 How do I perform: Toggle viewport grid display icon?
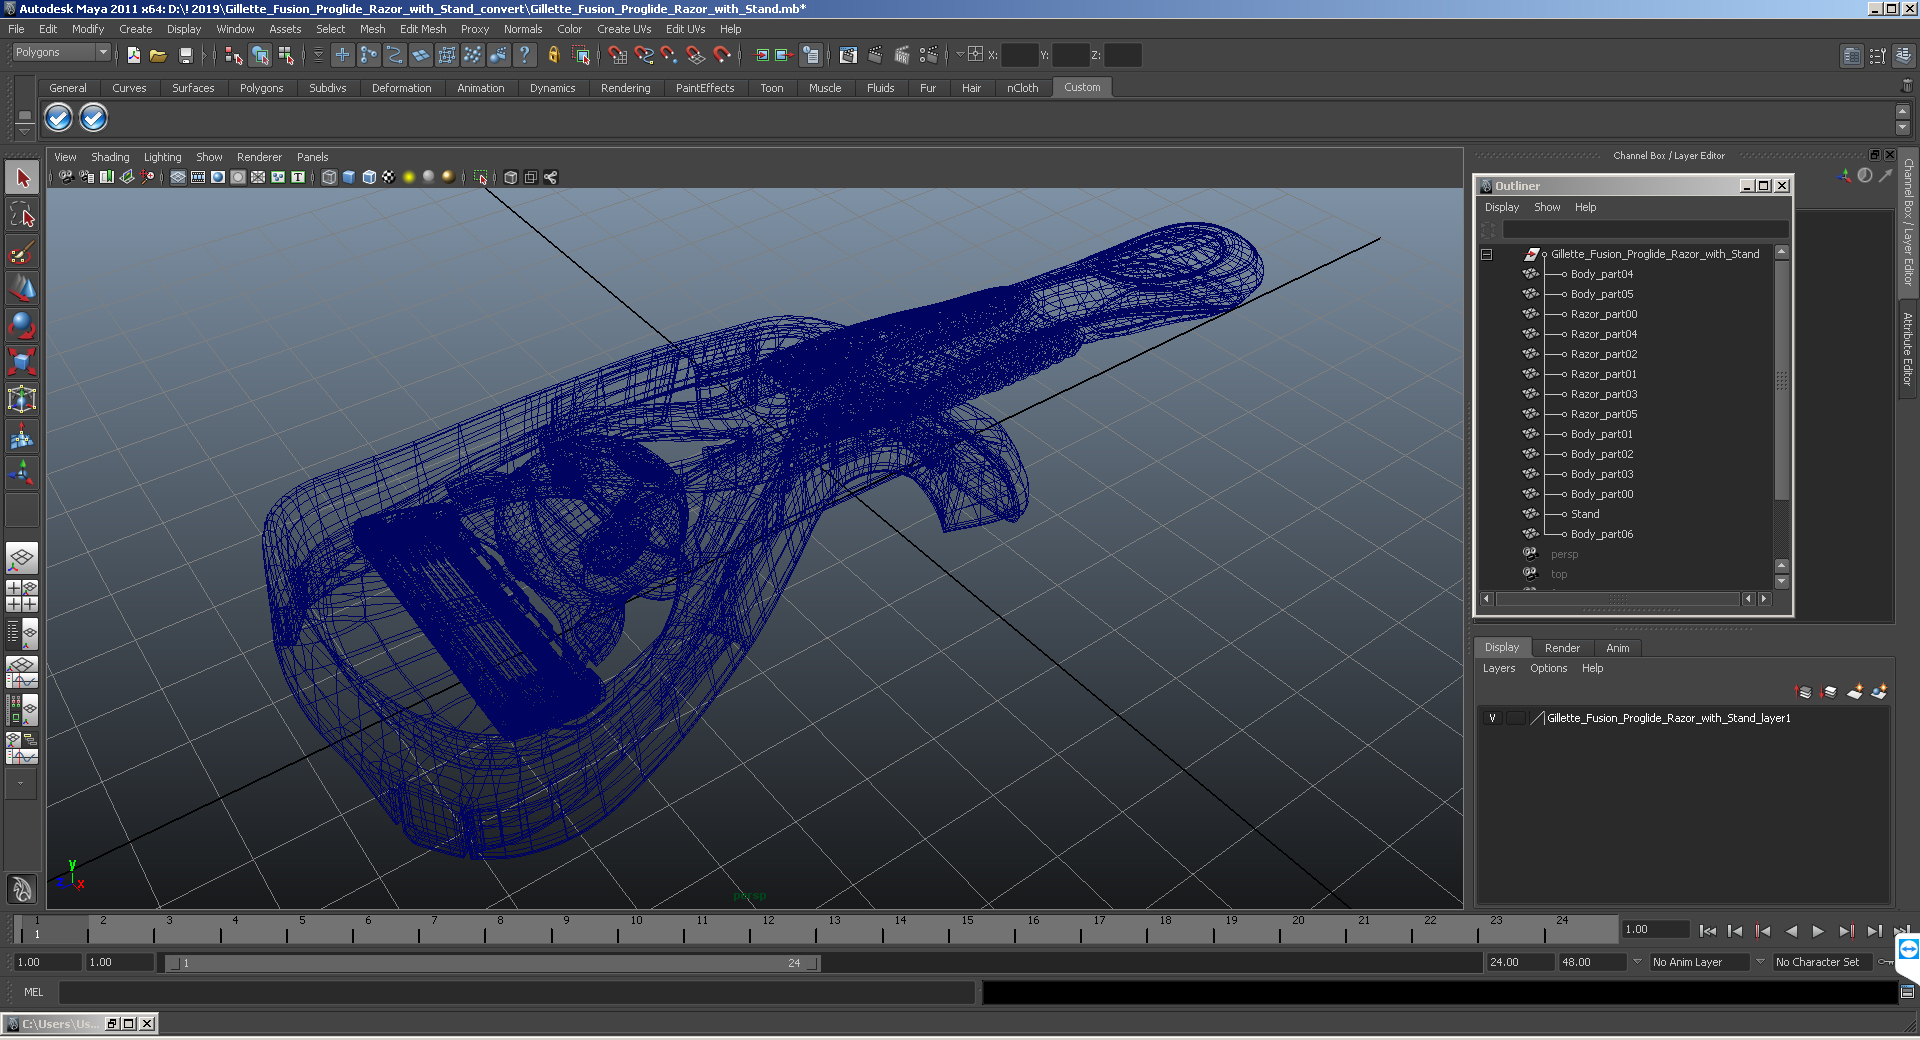click(x=178, y=177)
